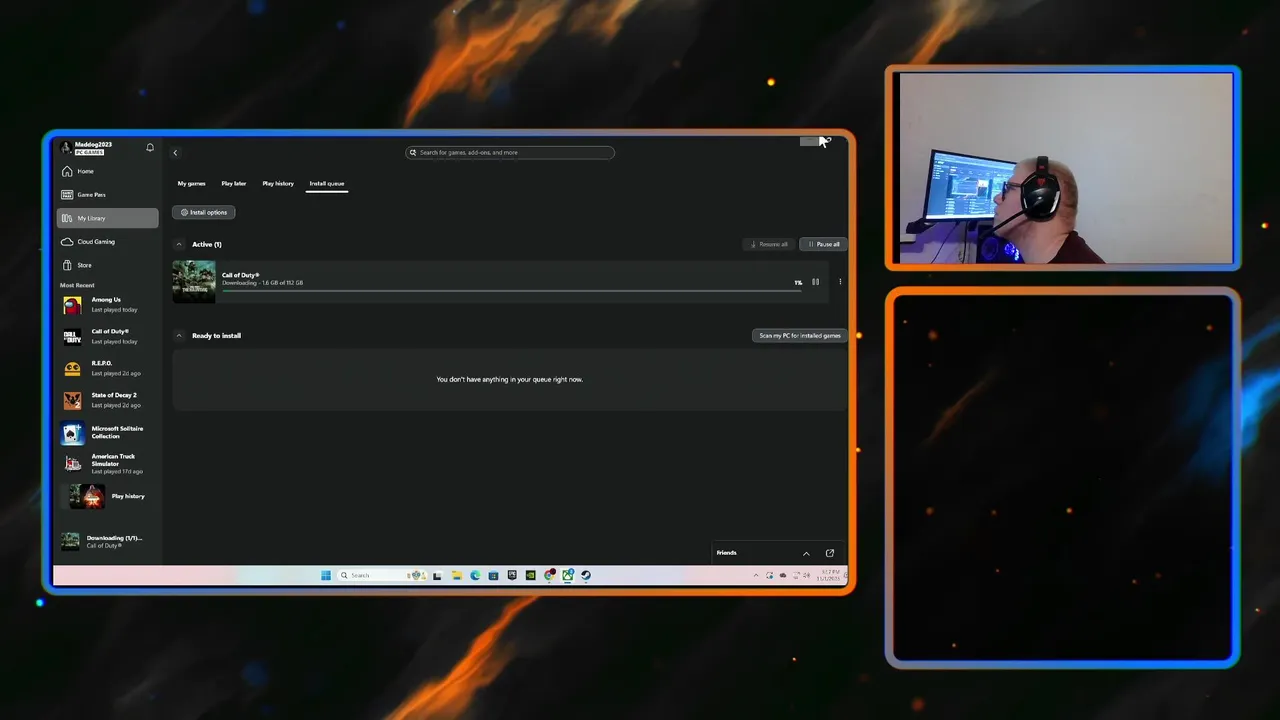The width and height of the screenshot is (1280, 720).
Task: Open Microsoft Edge from the taskbar
Action: coord(475,575)
